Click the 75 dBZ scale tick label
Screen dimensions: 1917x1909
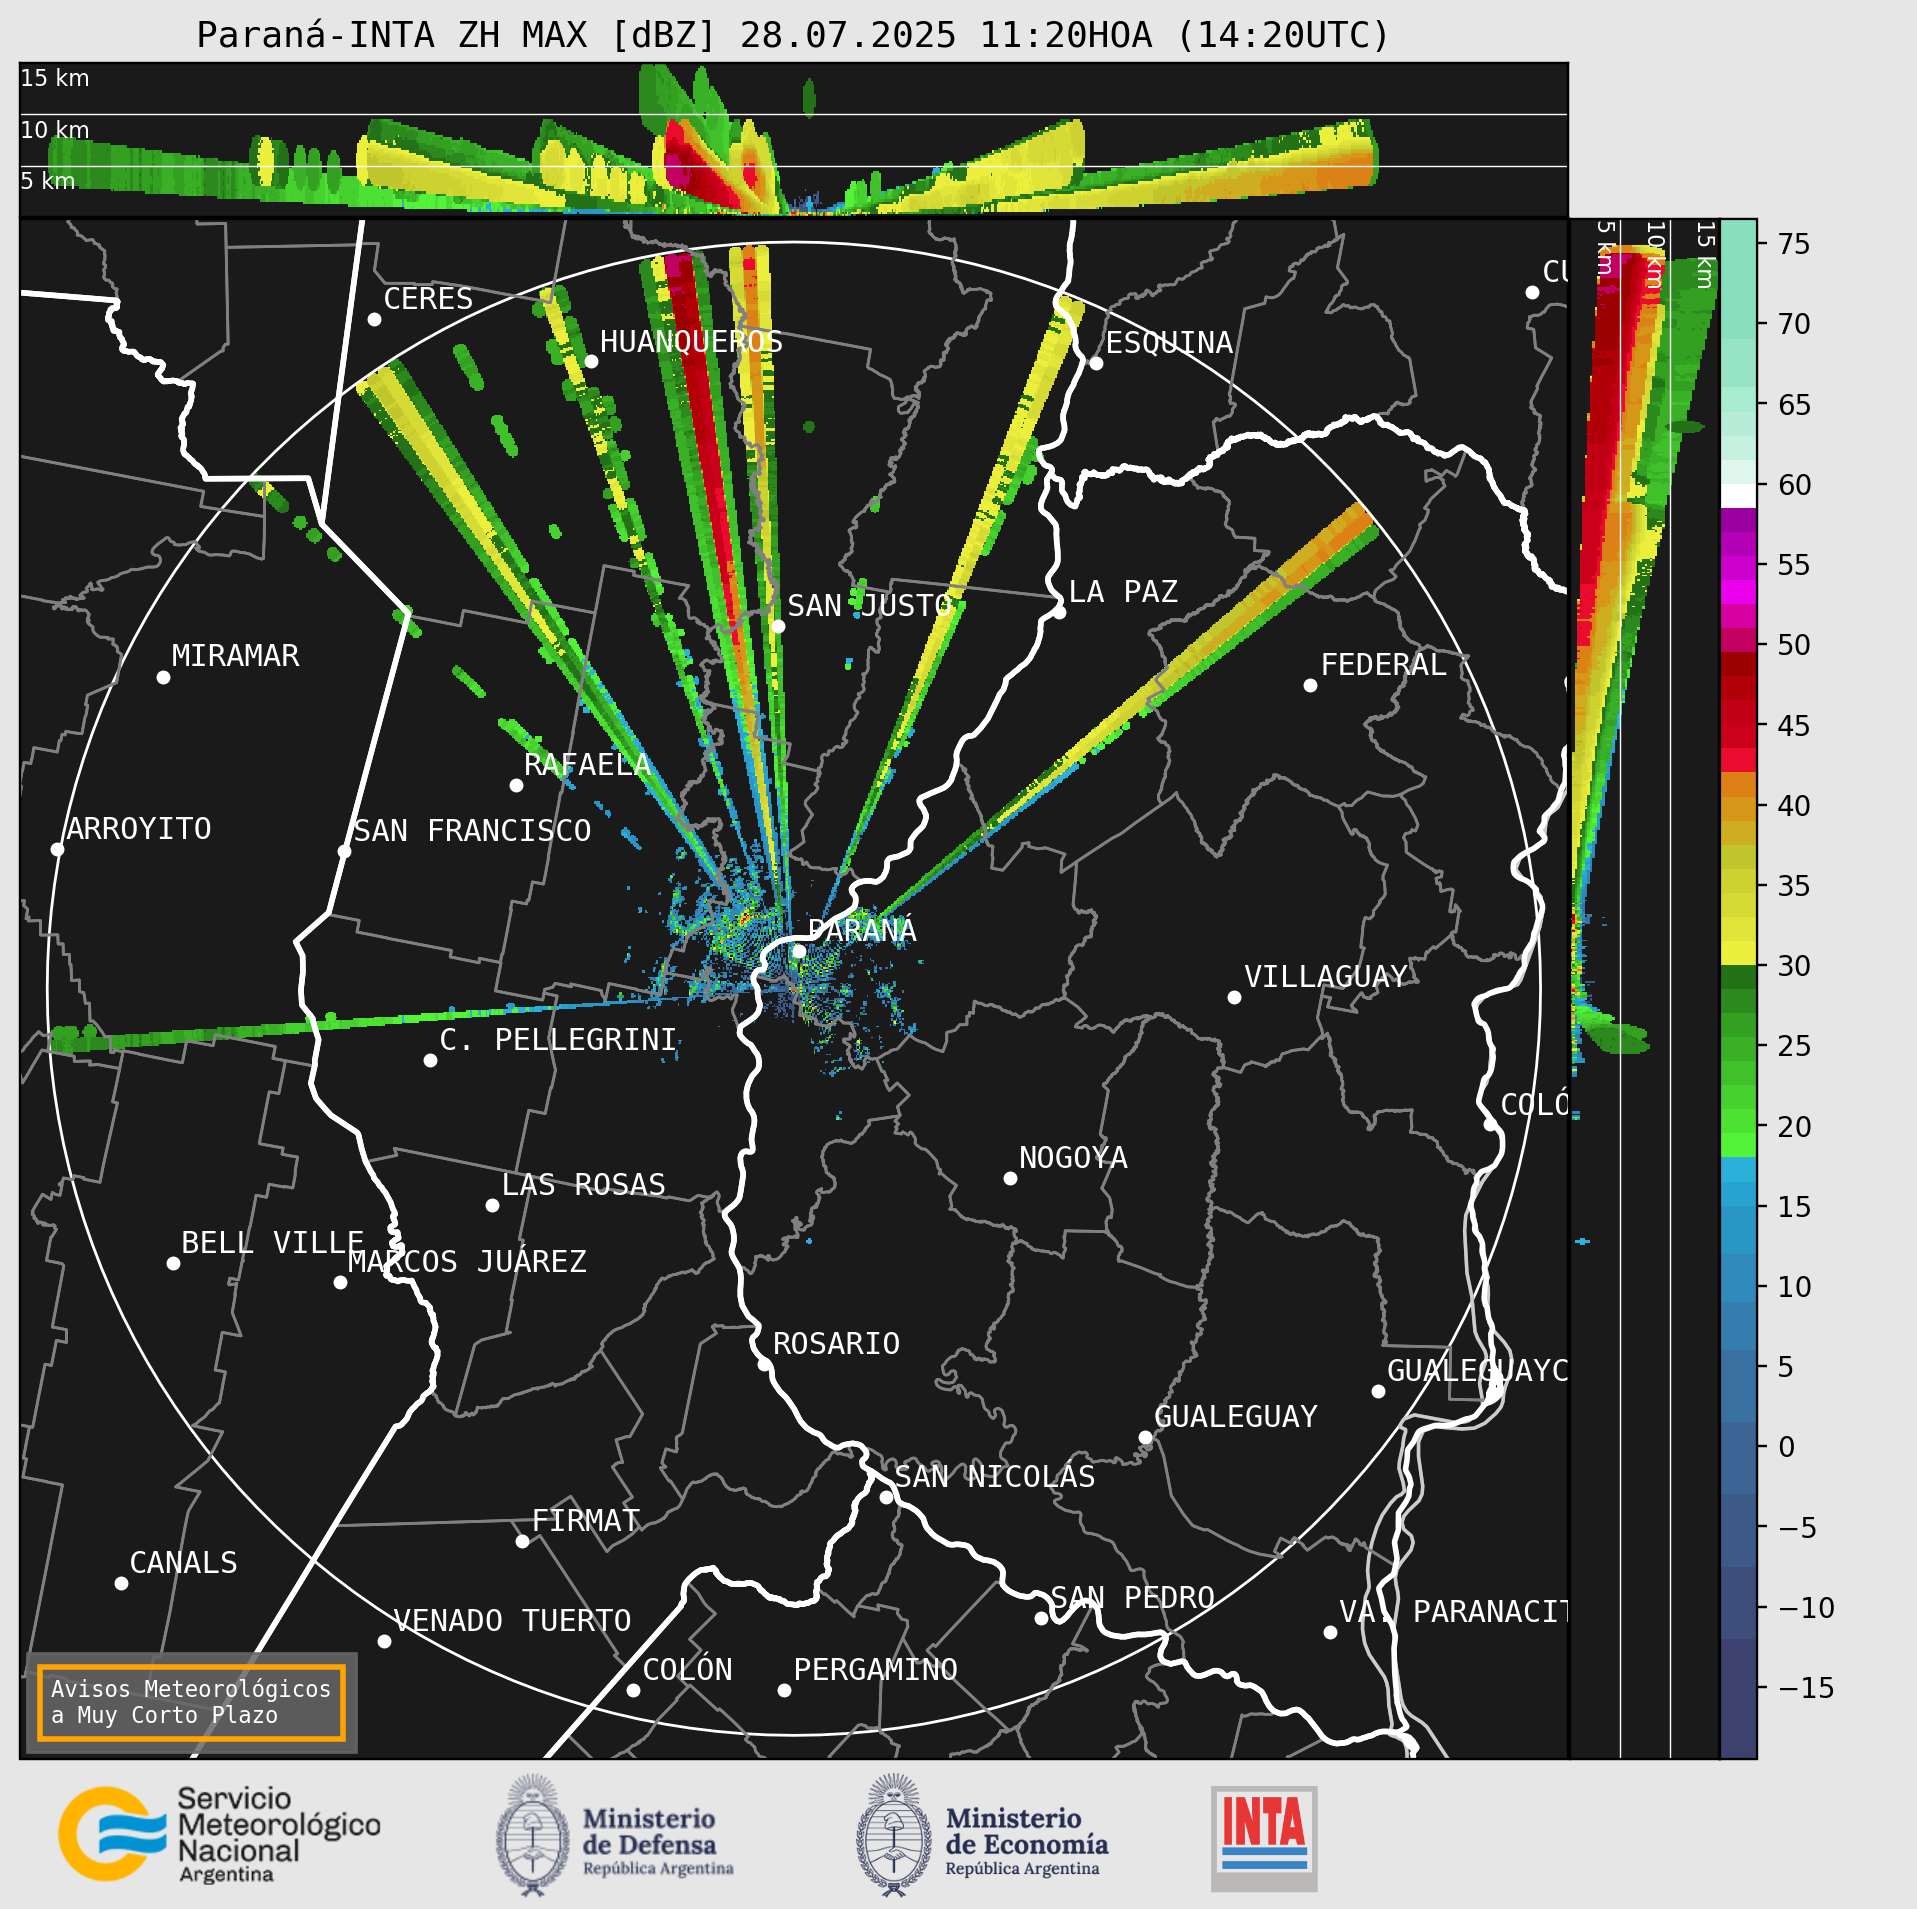(1794, 244)
